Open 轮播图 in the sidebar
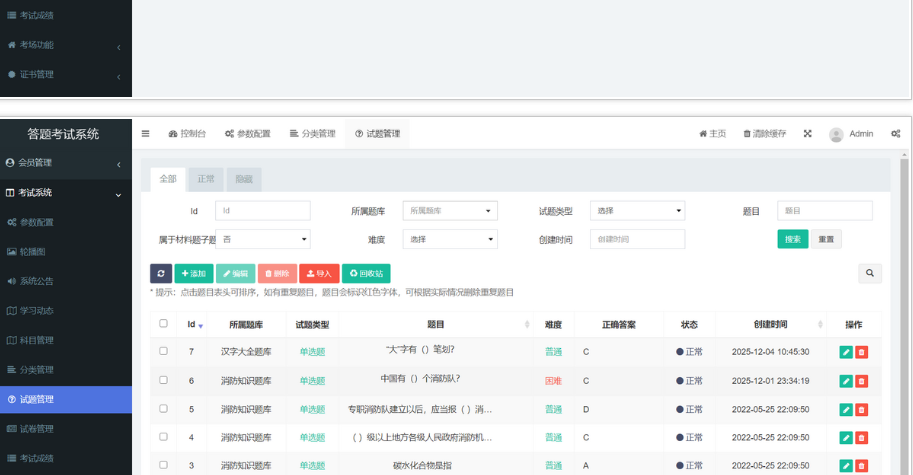Image resolution: width=913 pixels, height=475 pixels. pos(66,251)
